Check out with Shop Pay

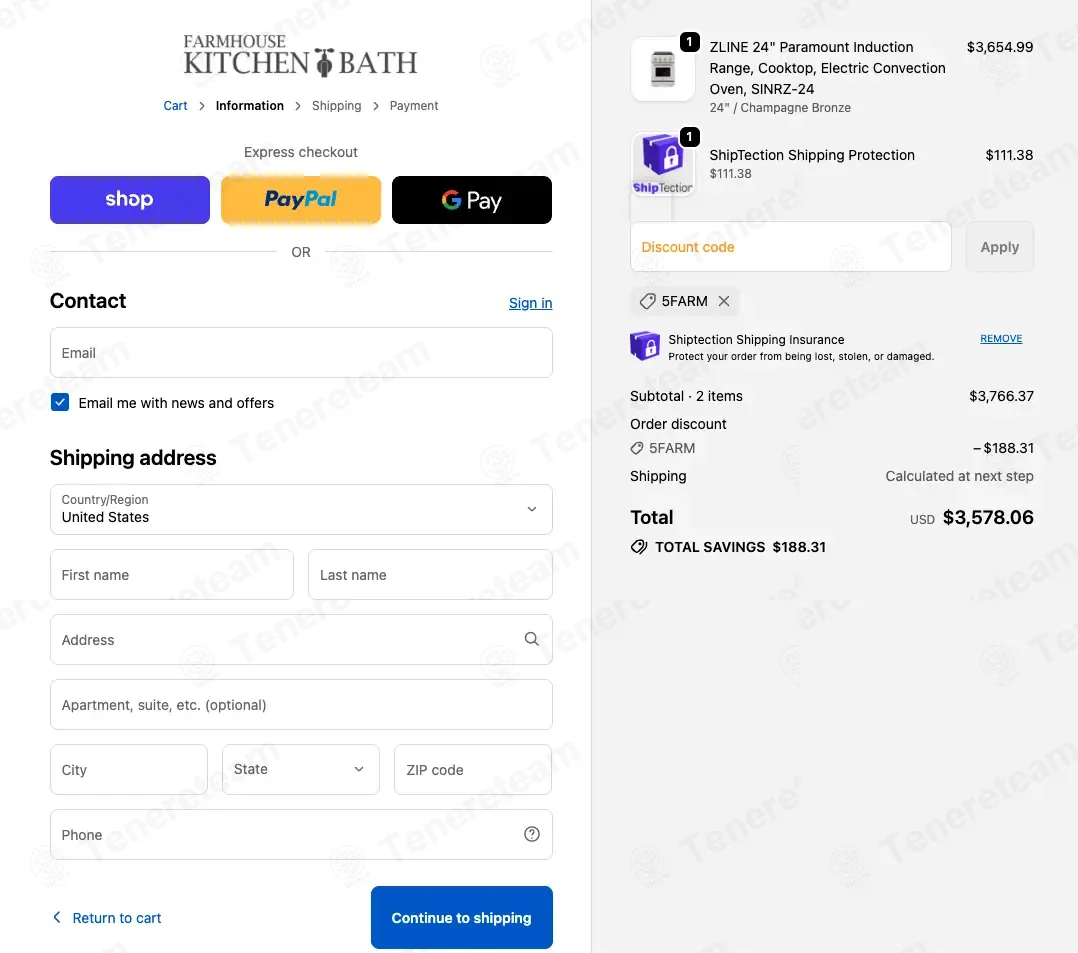pyautogui.click(x=130, y=200)
